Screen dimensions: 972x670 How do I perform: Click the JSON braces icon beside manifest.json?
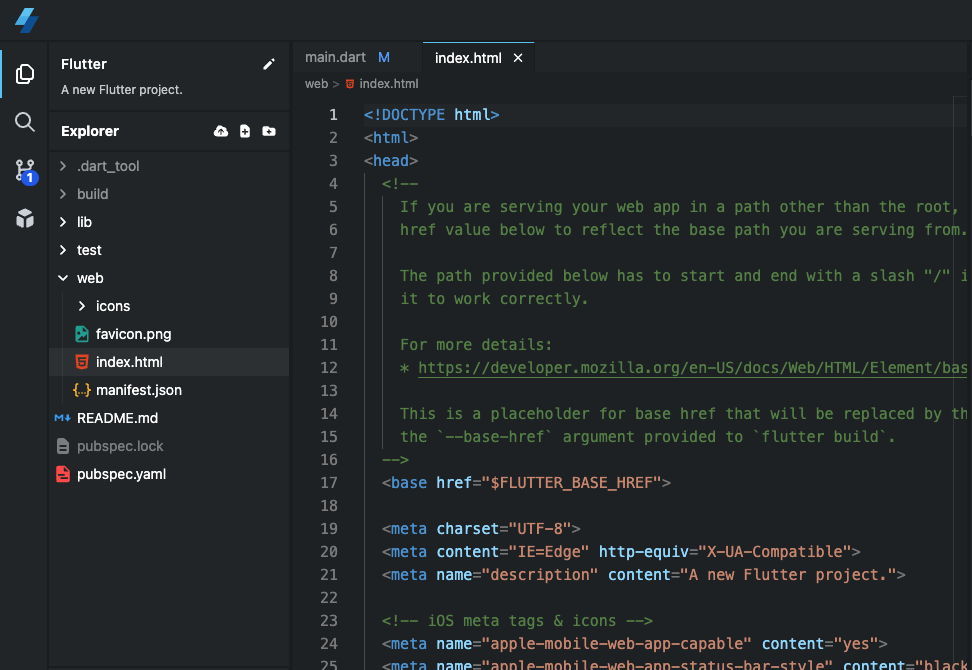[x=82, y=390]
